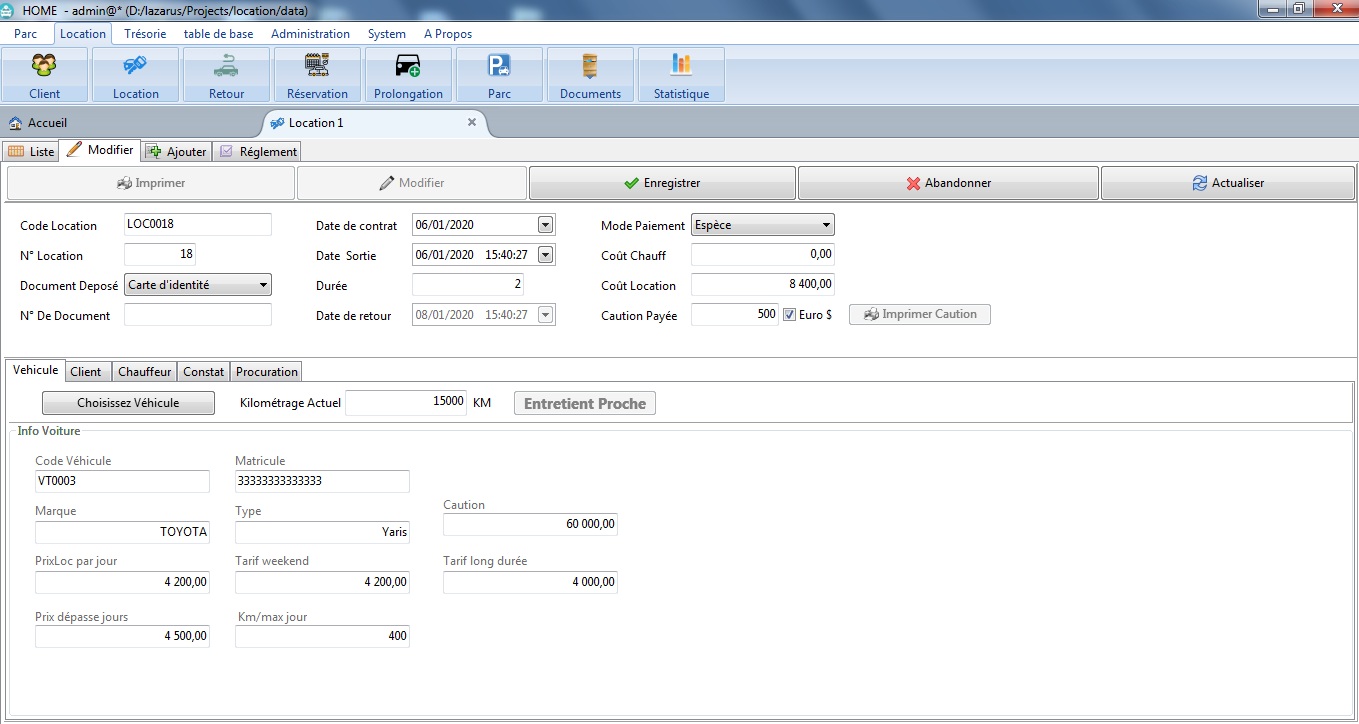This screenshot has height=724, width=1359.
Task: Click the N° De Document field
Action: (x=198, y=315)
